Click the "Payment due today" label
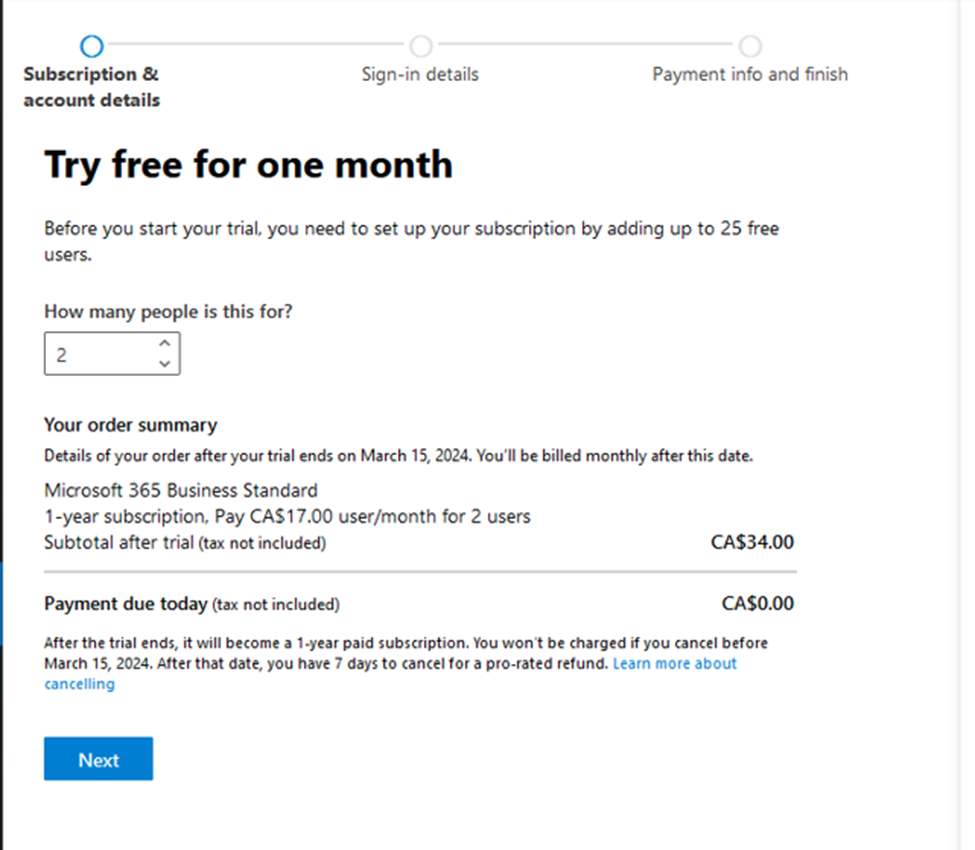This screenshot has height=850, width=975. coord(126,604)
